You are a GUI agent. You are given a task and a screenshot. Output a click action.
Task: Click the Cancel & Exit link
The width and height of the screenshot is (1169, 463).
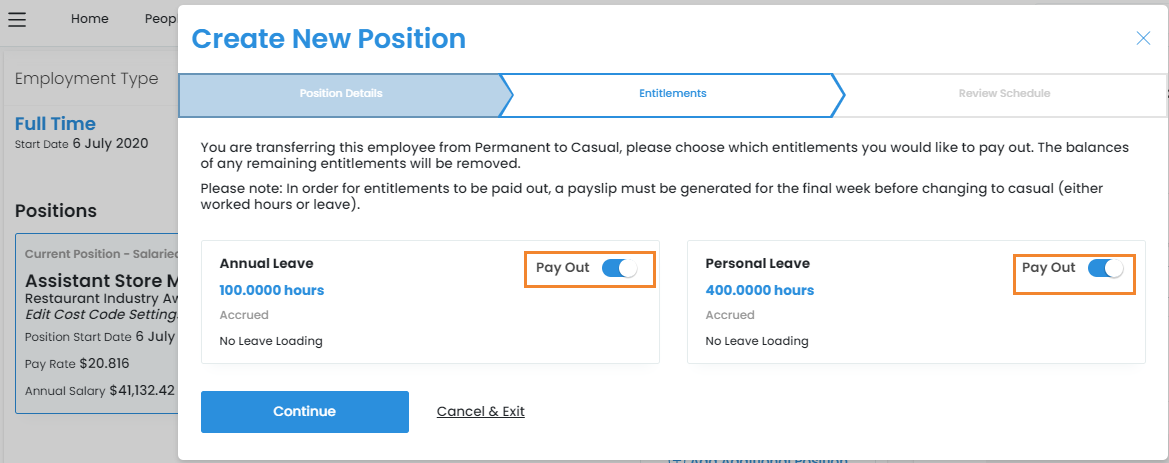(x=480, y=412)
